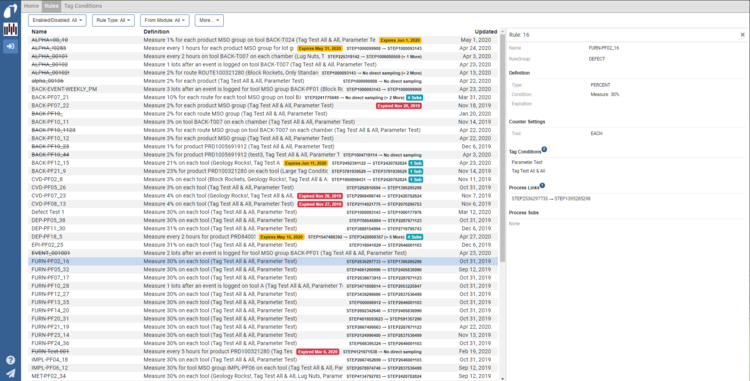
Task: Click the Expires Jun 1, 2020 badge
Action: click(x=400, y=40)
